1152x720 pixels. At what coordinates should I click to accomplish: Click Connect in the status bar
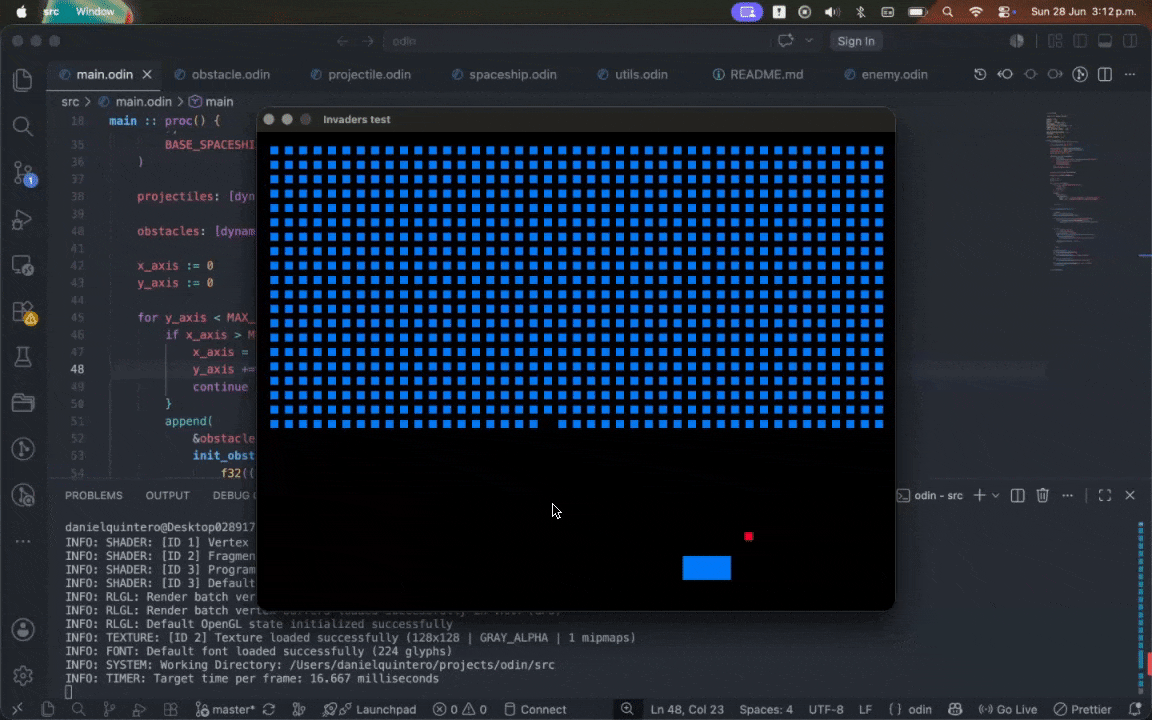(535, 709)
